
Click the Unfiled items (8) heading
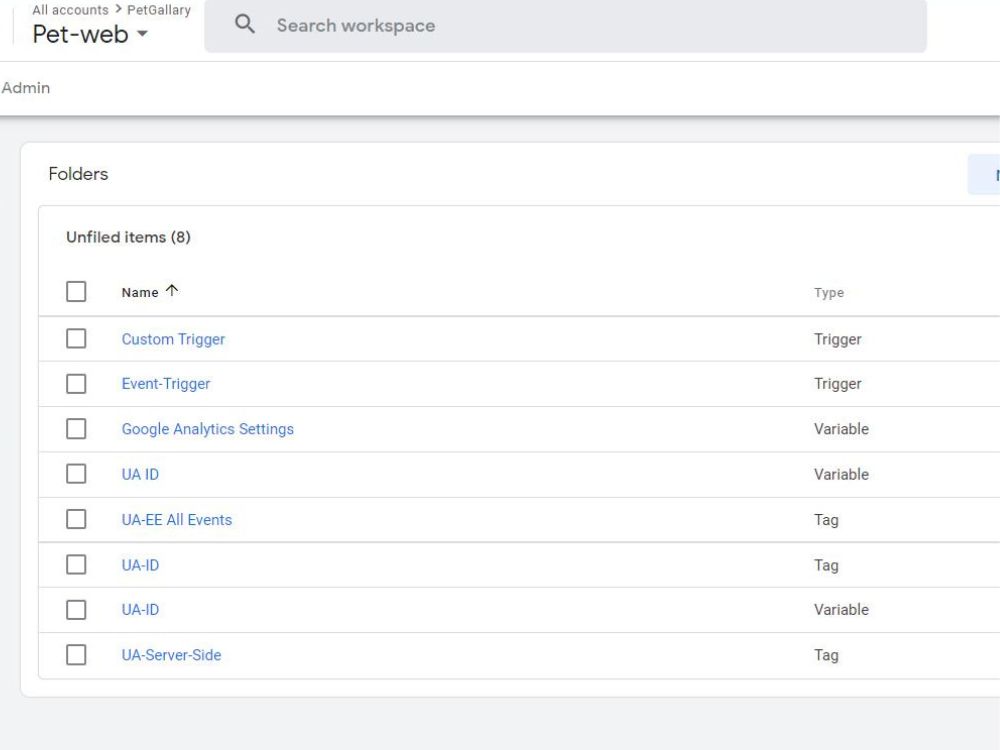coord(128,237)
